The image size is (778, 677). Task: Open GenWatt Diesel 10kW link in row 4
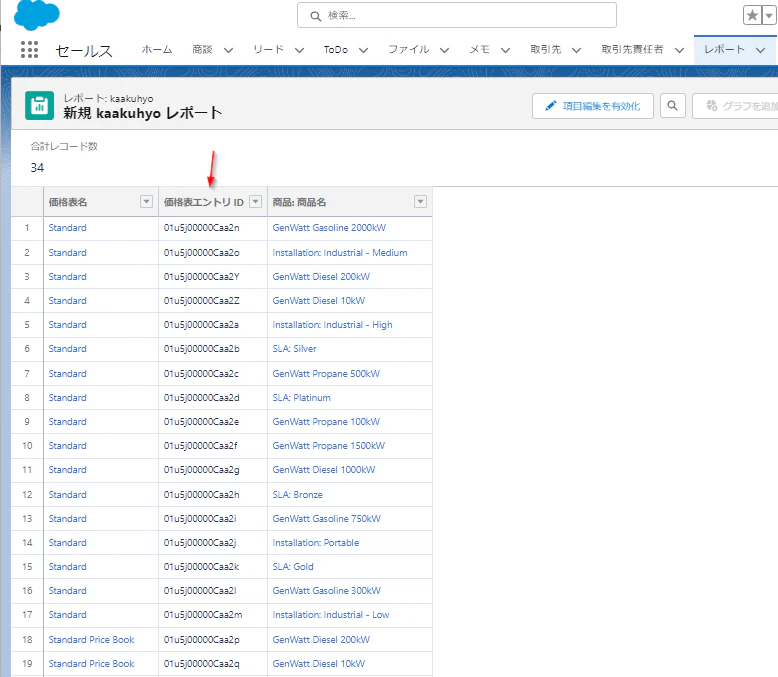tap(319, 301)
